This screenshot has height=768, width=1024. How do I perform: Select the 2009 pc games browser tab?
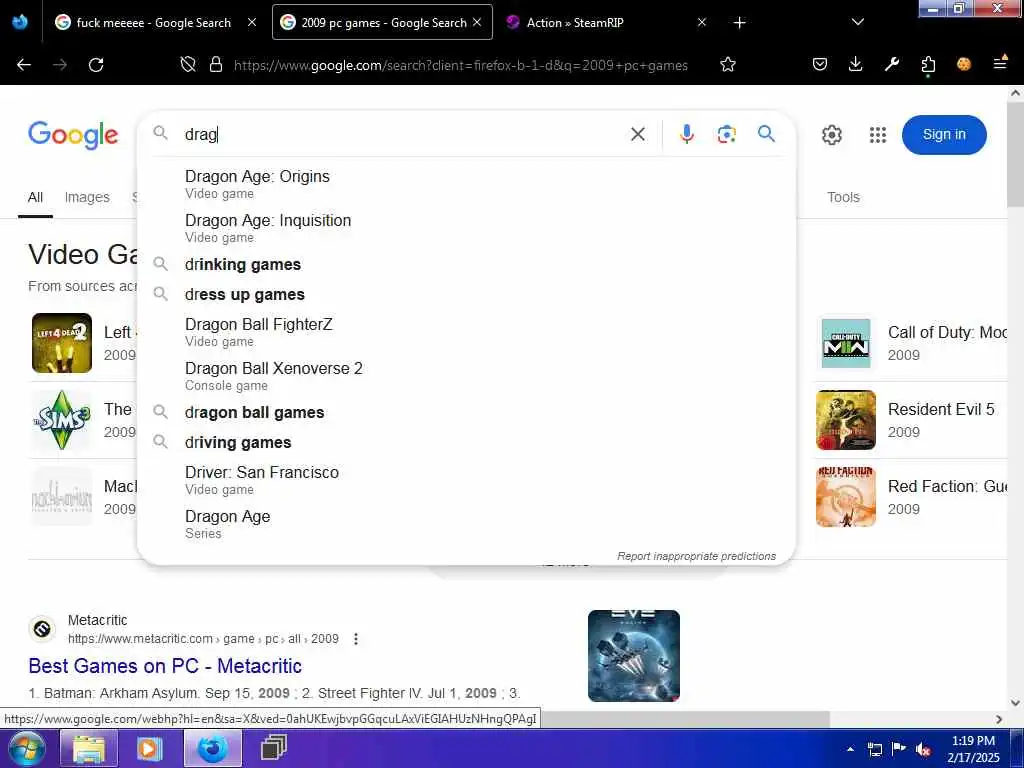pos(382,23)
